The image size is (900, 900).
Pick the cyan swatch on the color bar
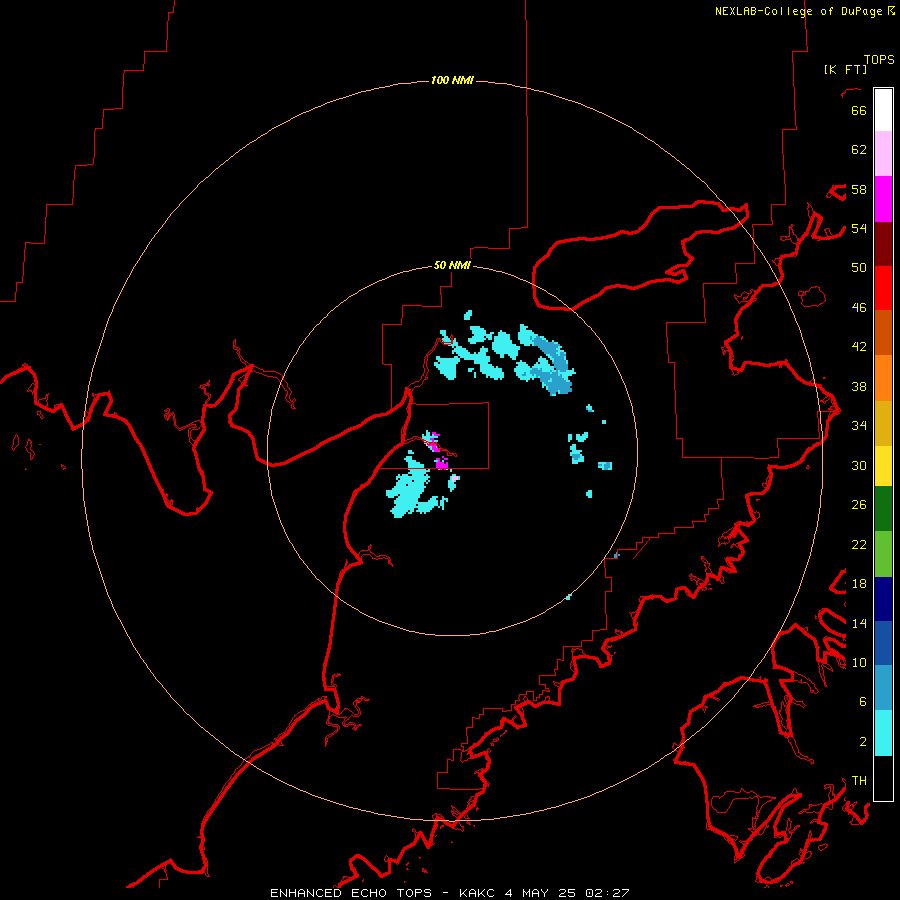(x=883, y=733)
